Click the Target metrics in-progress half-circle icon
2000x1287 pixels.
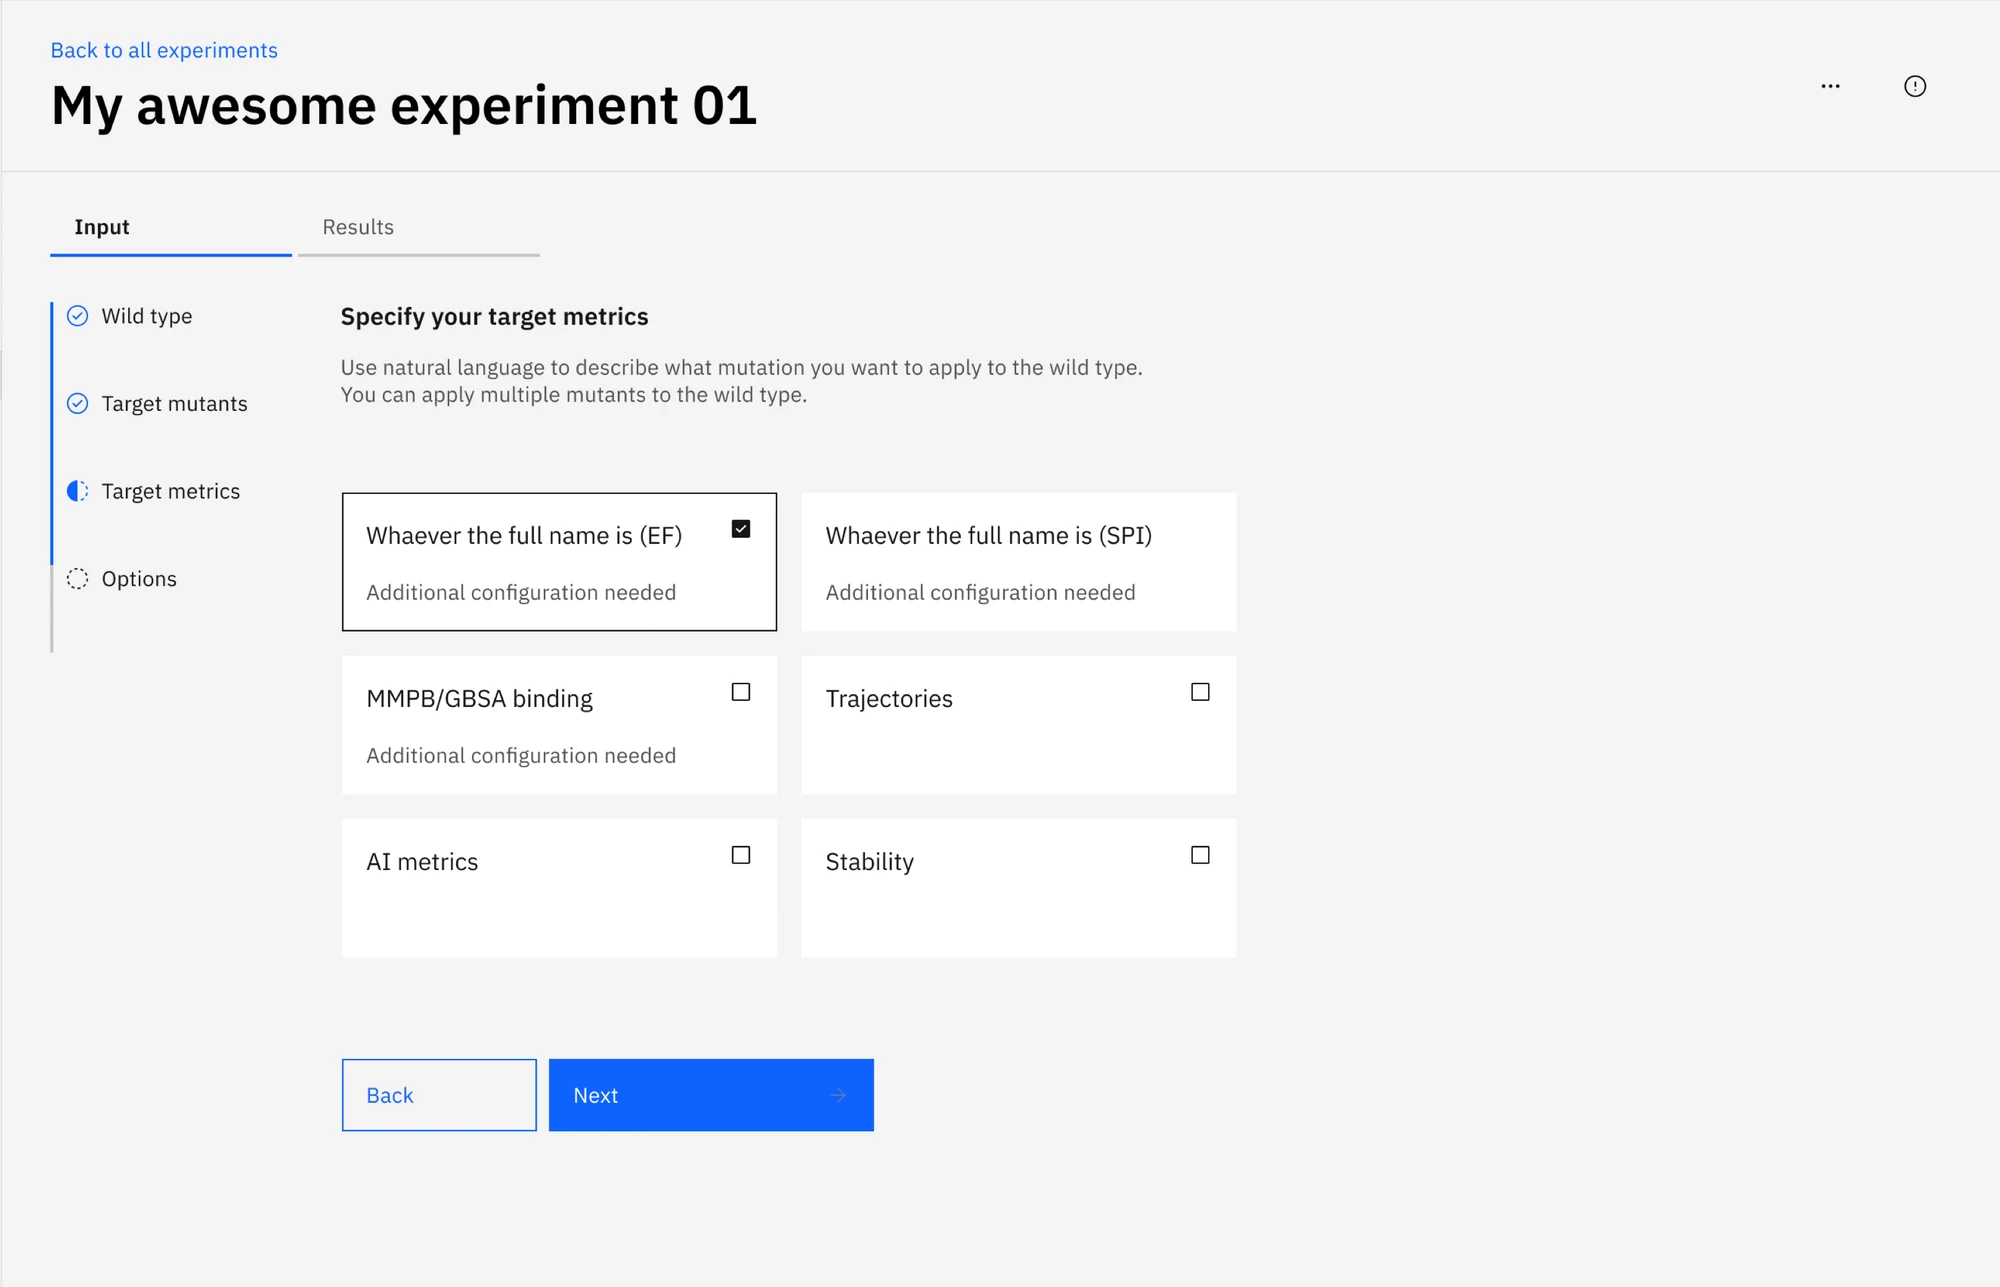click(x=77, y=491)
